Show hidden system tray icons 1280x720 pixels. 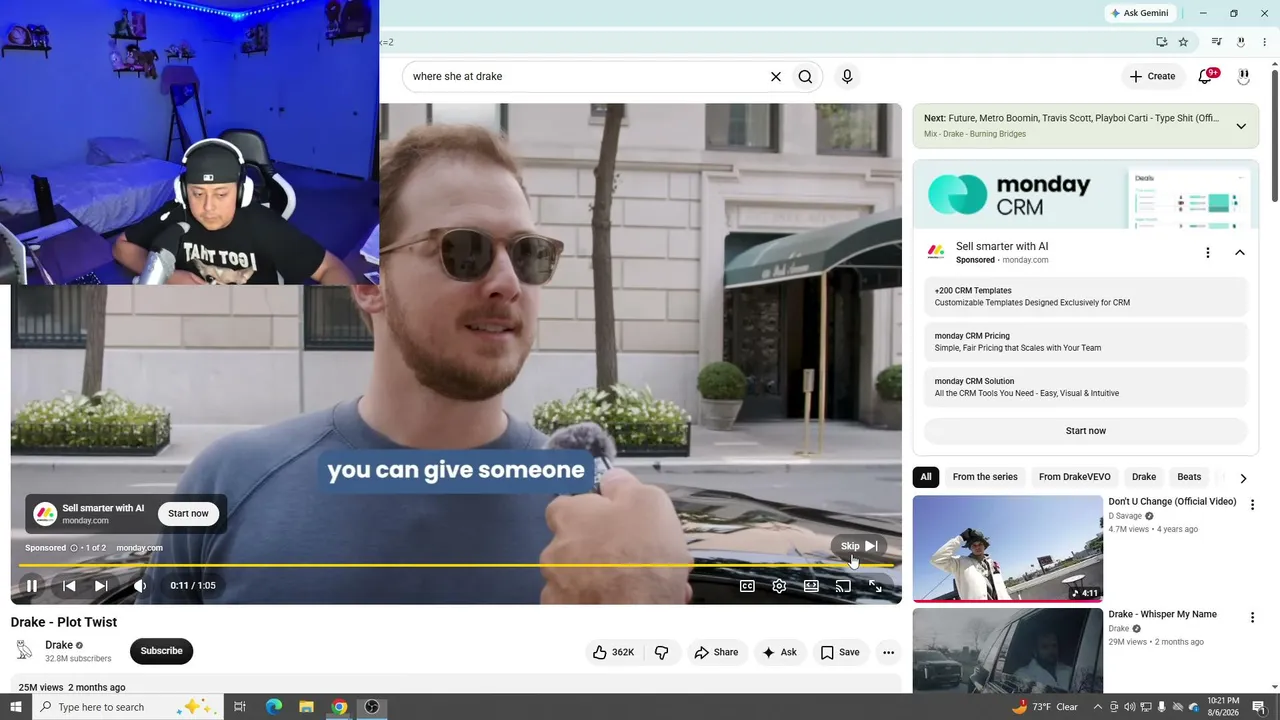pos(1095,707)
